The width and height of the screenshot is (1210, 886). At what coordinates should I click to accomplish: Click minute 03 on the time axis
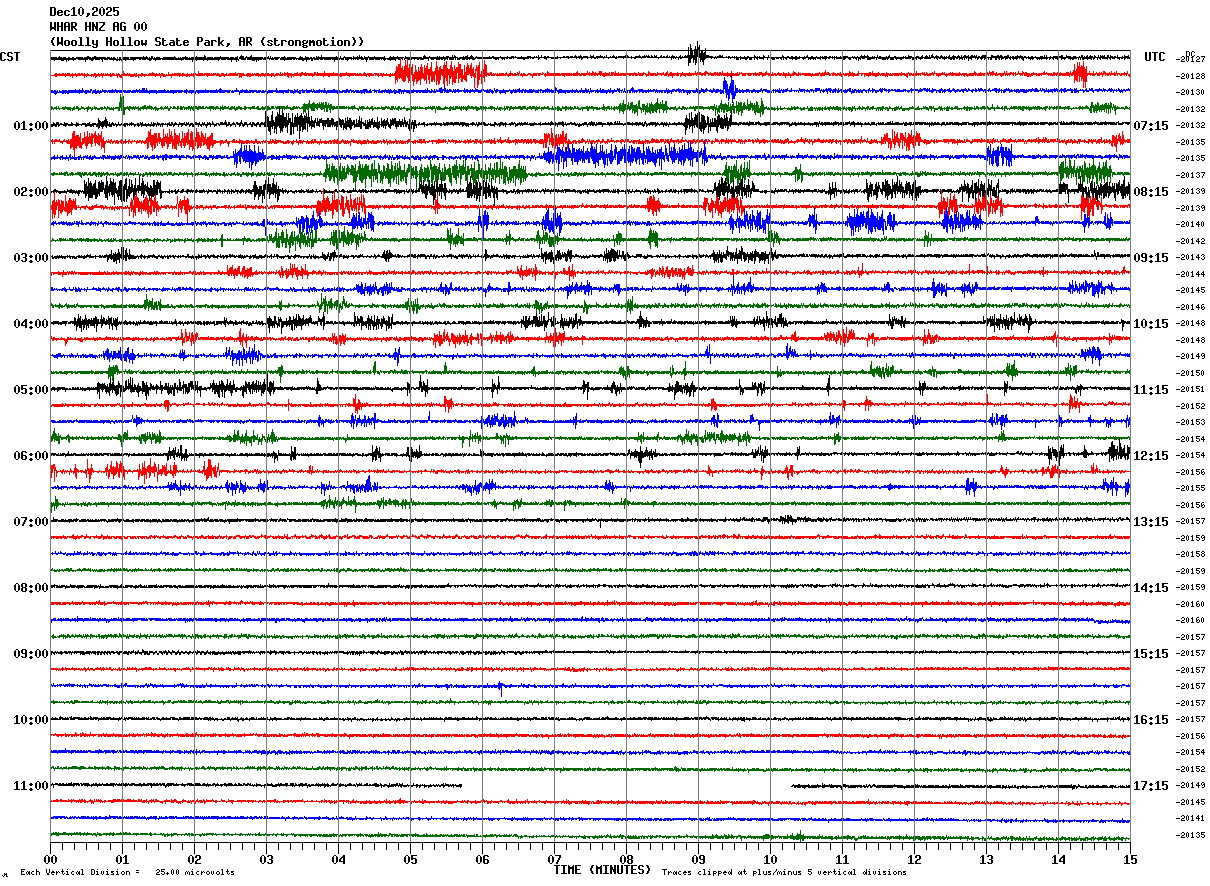point(266,859)
